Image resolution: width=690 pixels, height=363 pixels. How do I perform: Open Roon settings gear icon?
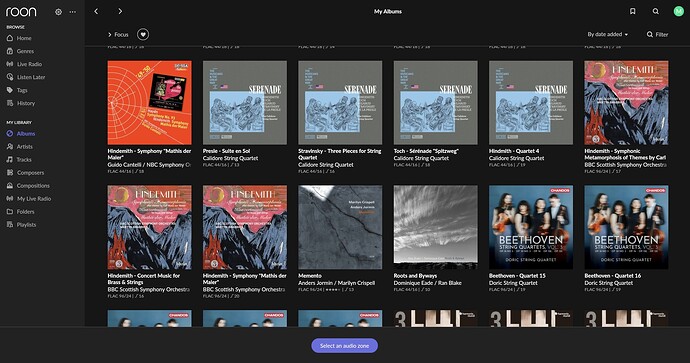58,12
